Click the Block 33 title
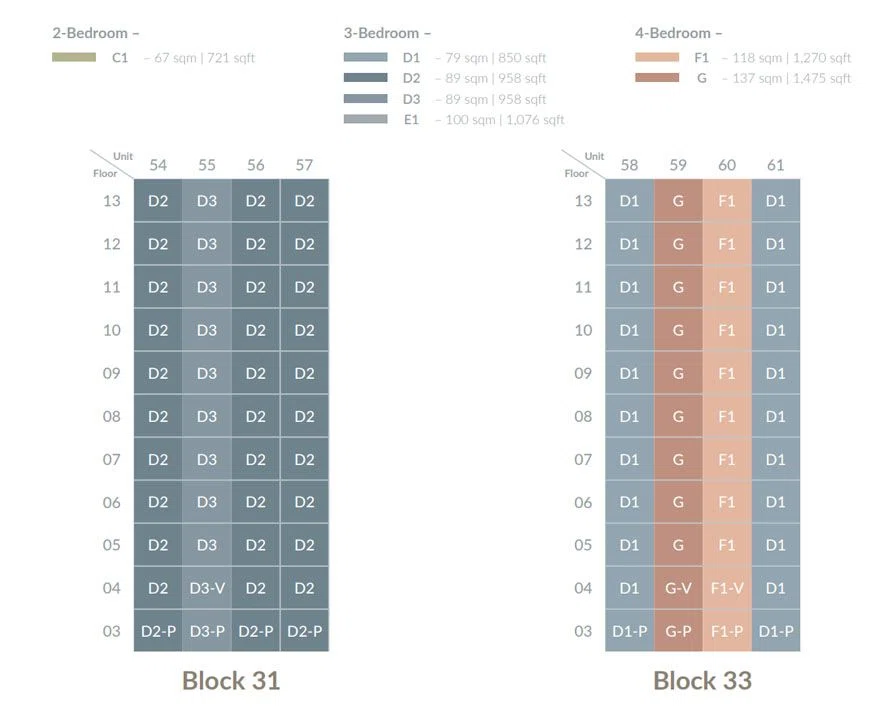The height and width of the screenshot is (723, 880). click(702, 680)
